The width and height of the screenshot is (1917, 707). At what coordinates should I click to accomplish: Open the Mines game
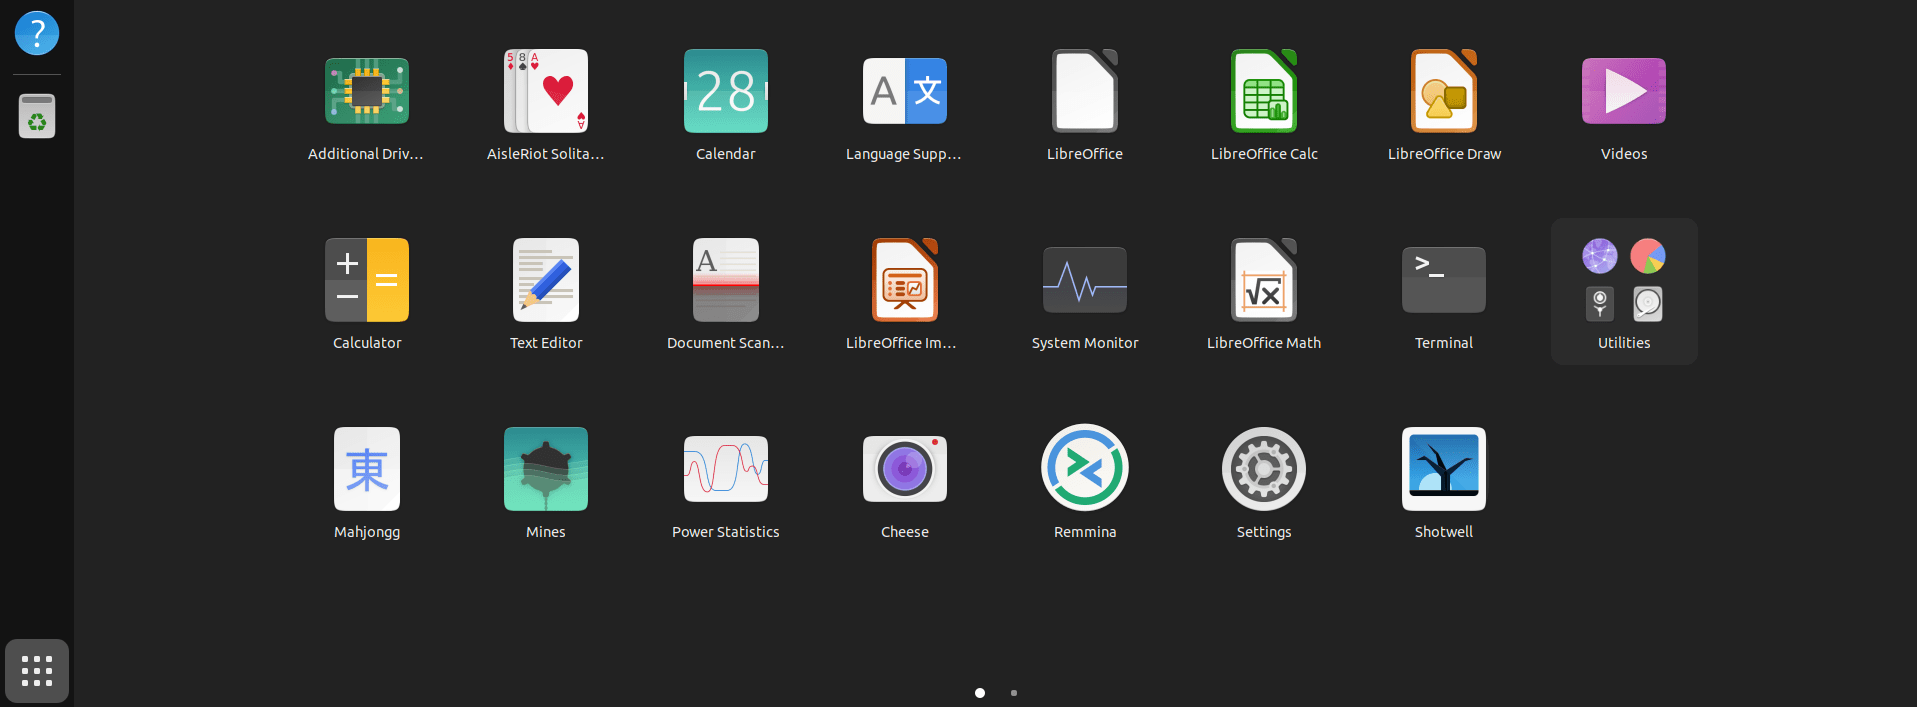[x=546, y=481]
